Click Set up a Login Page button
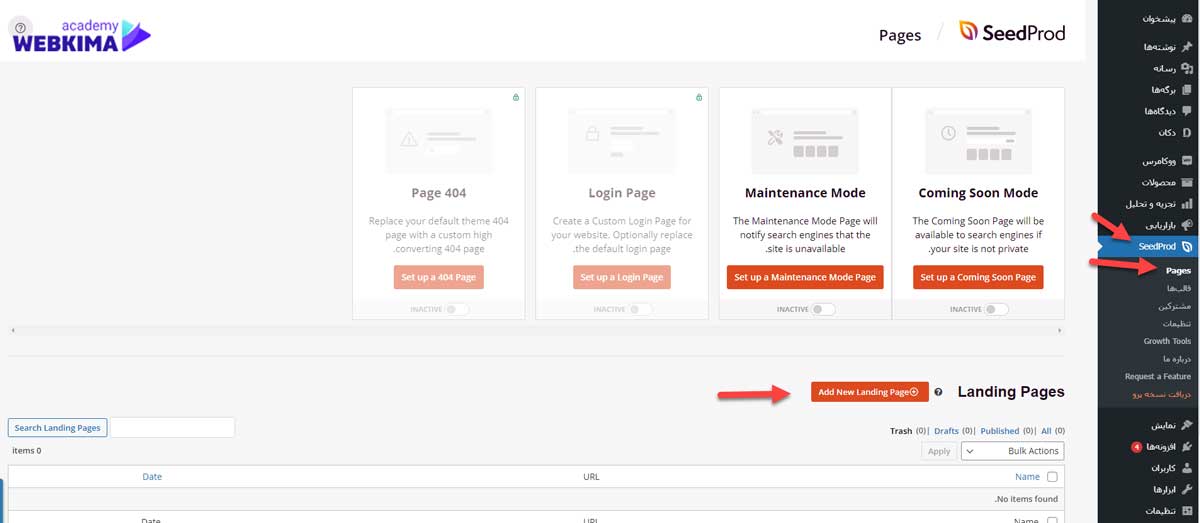 [x=622, y=277]
